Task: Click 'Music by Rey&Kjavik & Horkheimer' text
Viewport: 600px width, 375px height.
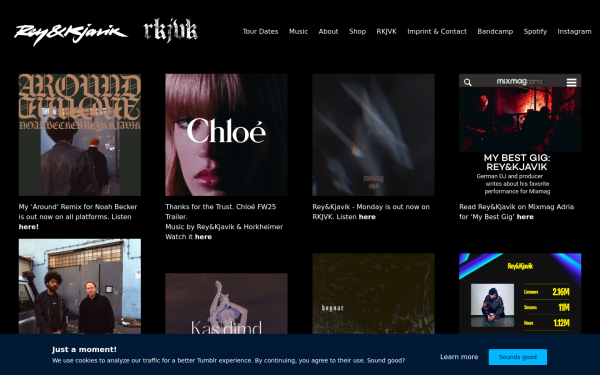Action: [224, 227]
